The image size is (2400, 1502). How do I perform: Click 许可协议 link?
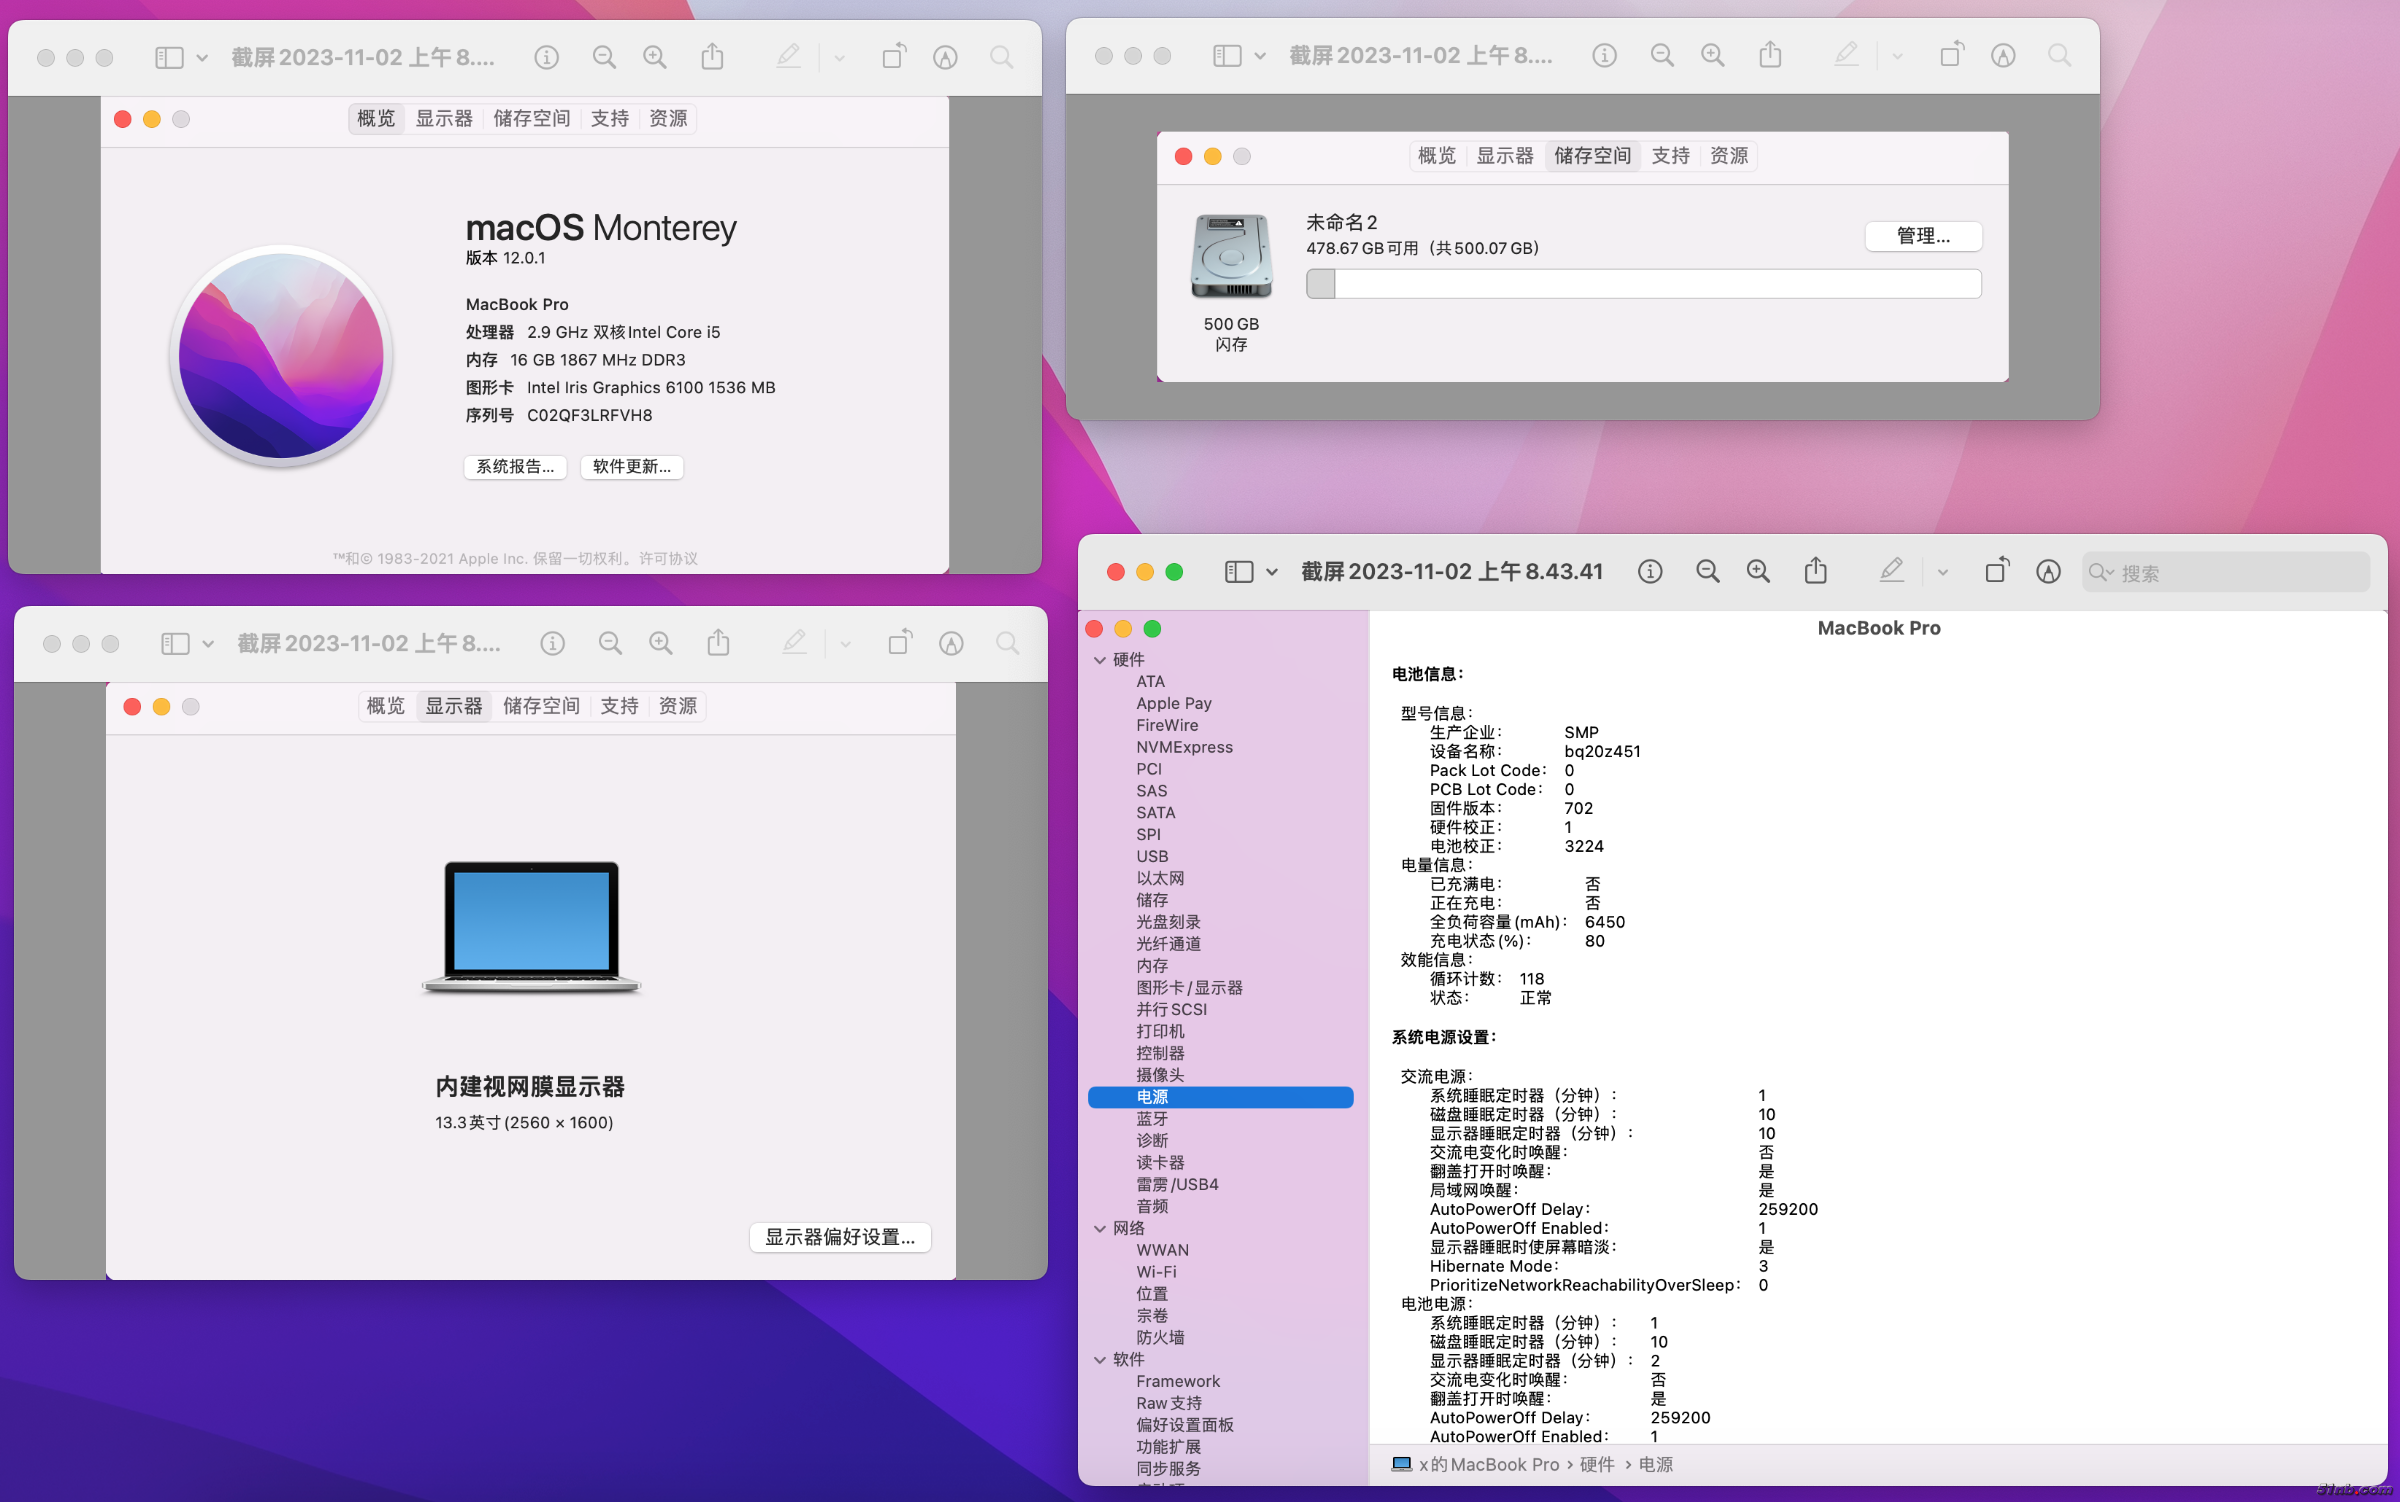668,558
